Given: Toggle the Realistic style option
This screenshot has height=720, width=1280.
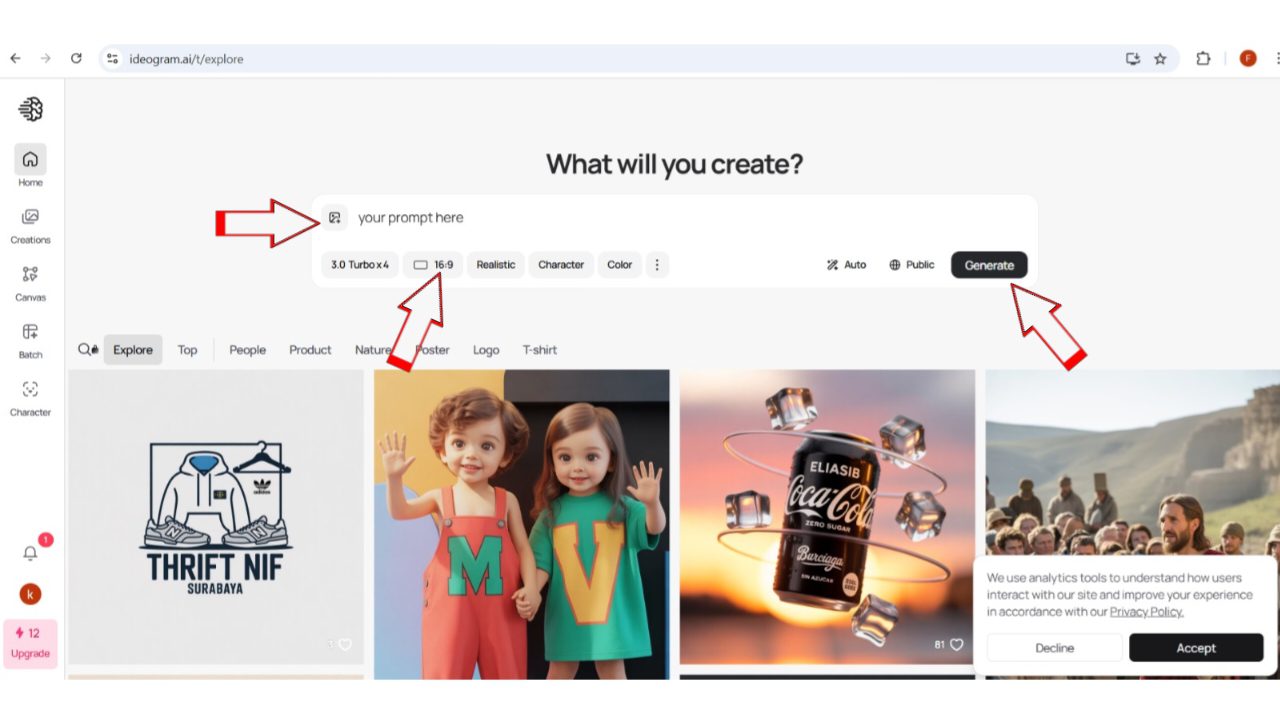Looking at the screenshot, I should point(495,265).
